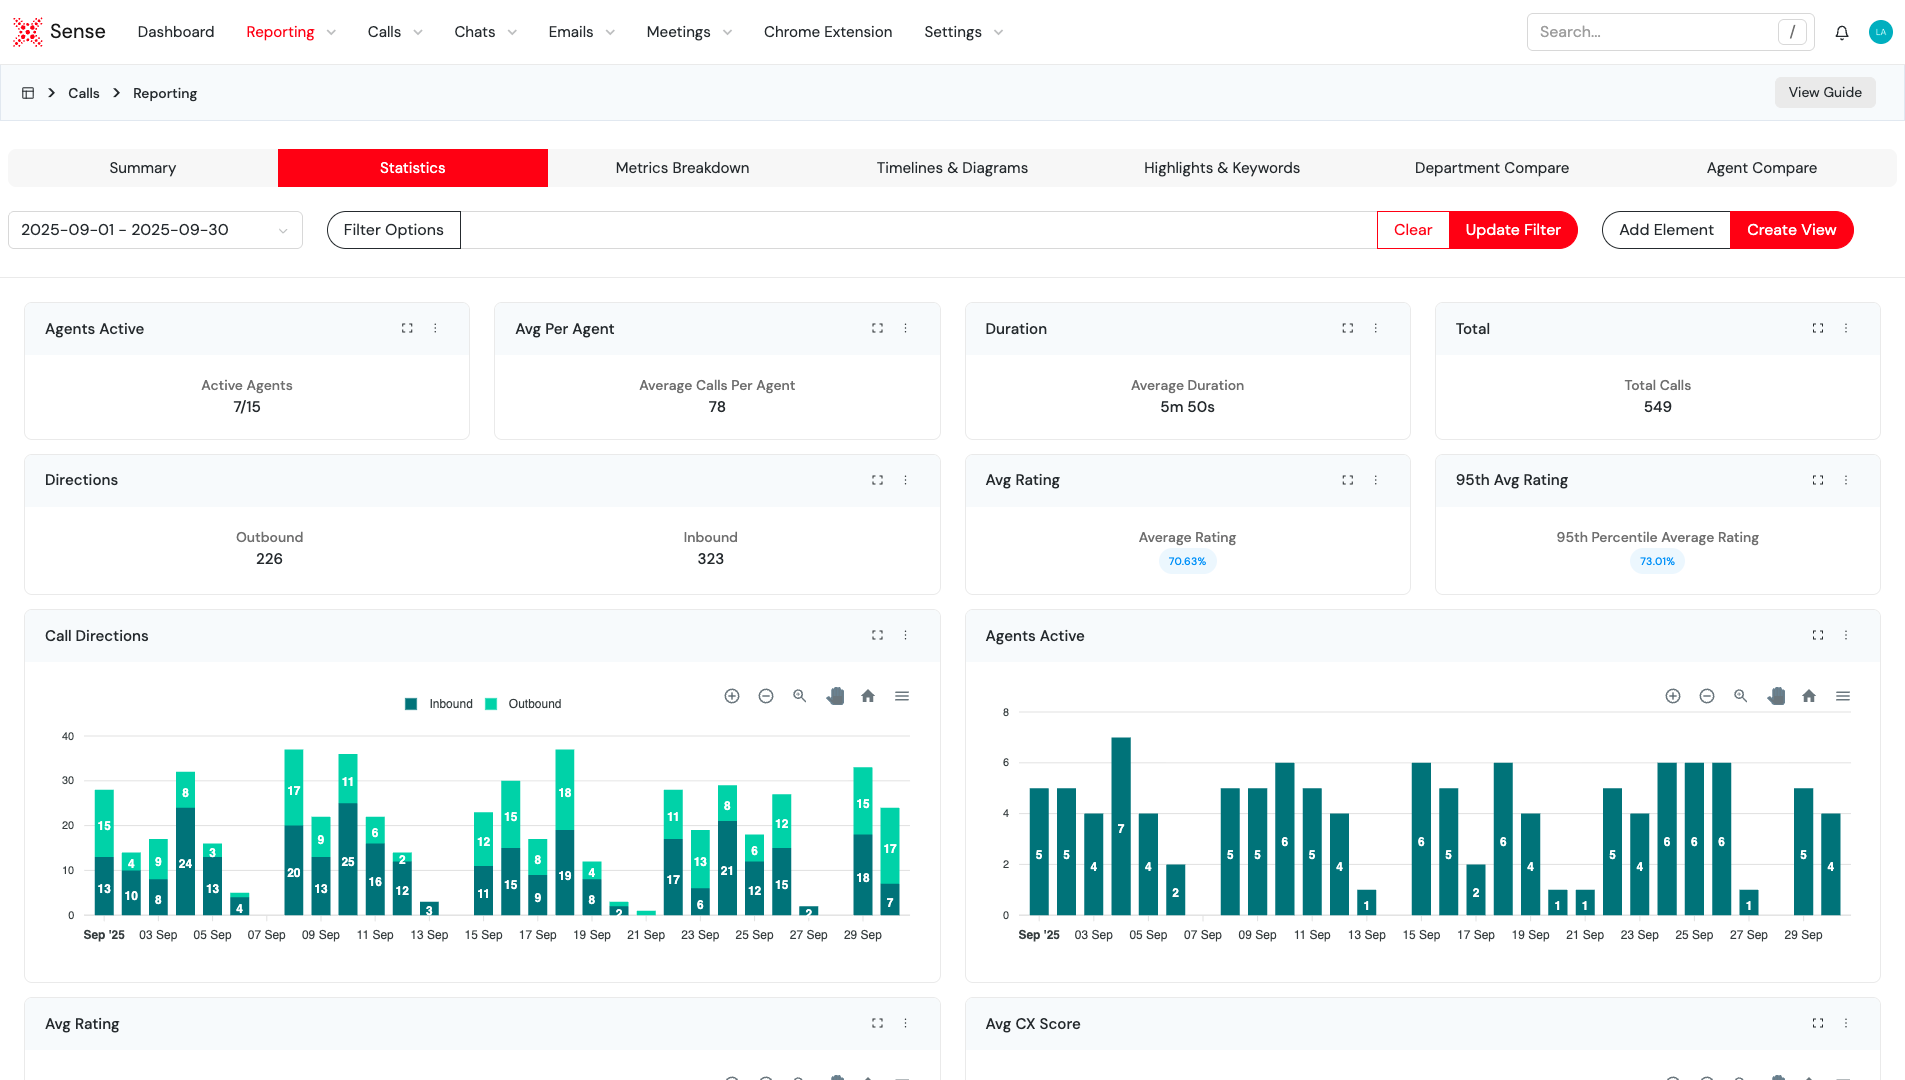This screenshot has height=1080, width=1905.
Task: Select pan hand tool on Agents Active chart
Action: coord(1776,696)
